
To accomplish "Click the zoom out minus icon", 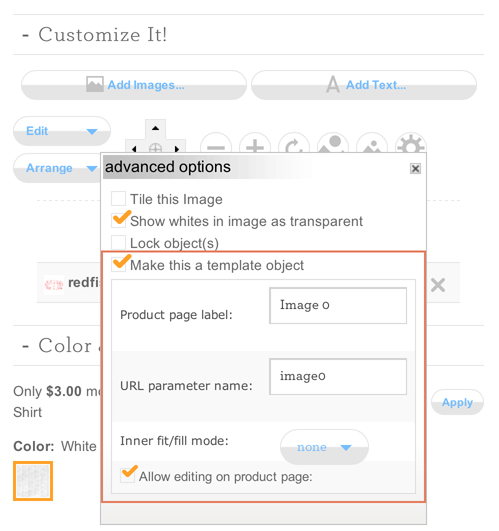I will coord(216,144).
